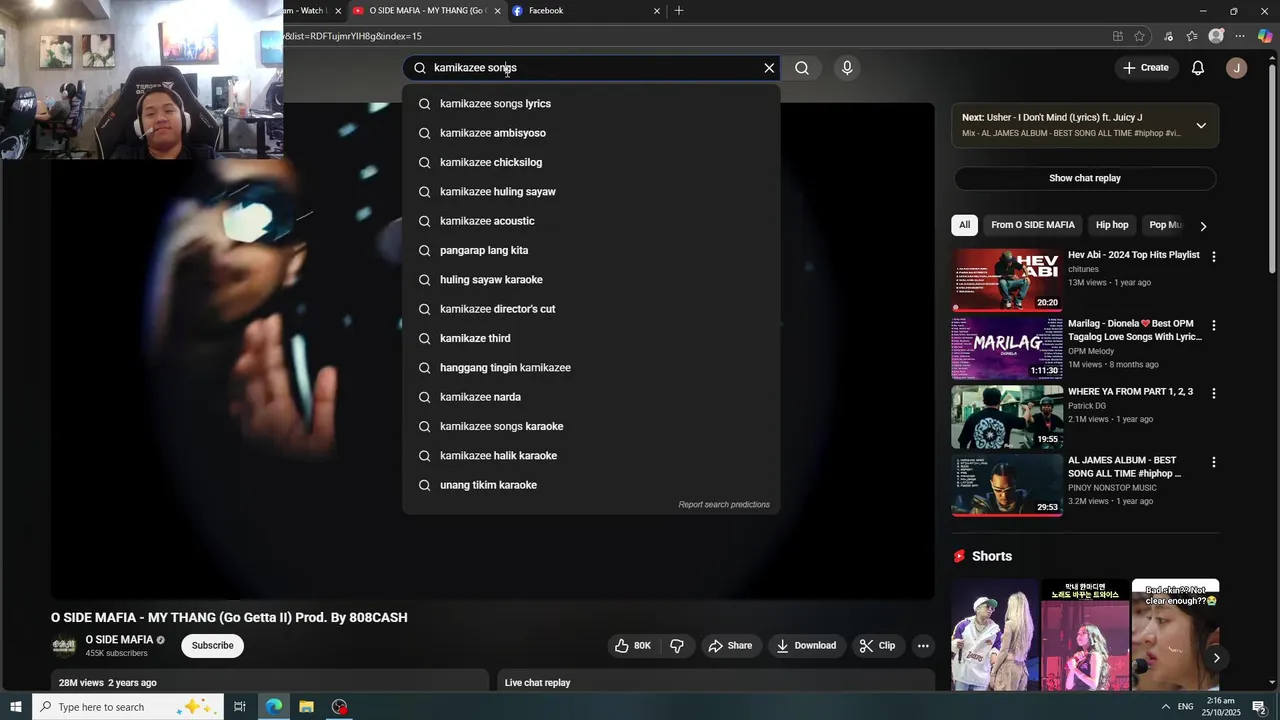The height and width of the screenshot is (720, 1280).
Task: Subscribe to O SIDE MAFIA channel
Action: (x=212, y=646)
